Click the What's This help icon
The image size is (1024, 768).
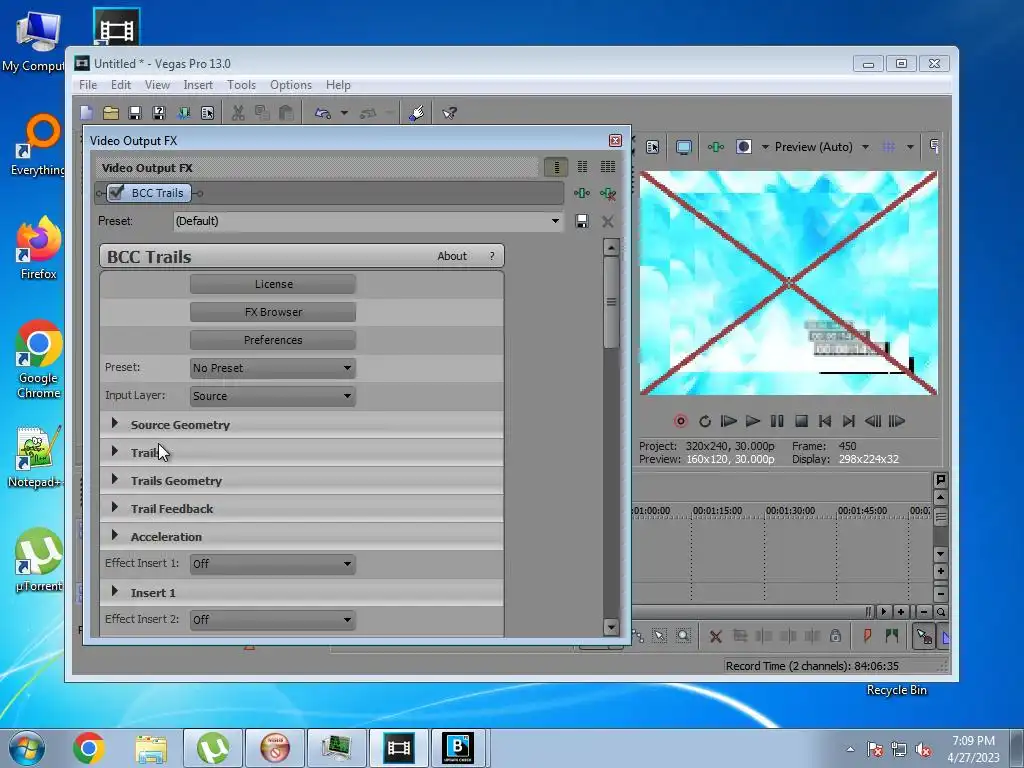point(449,113)
